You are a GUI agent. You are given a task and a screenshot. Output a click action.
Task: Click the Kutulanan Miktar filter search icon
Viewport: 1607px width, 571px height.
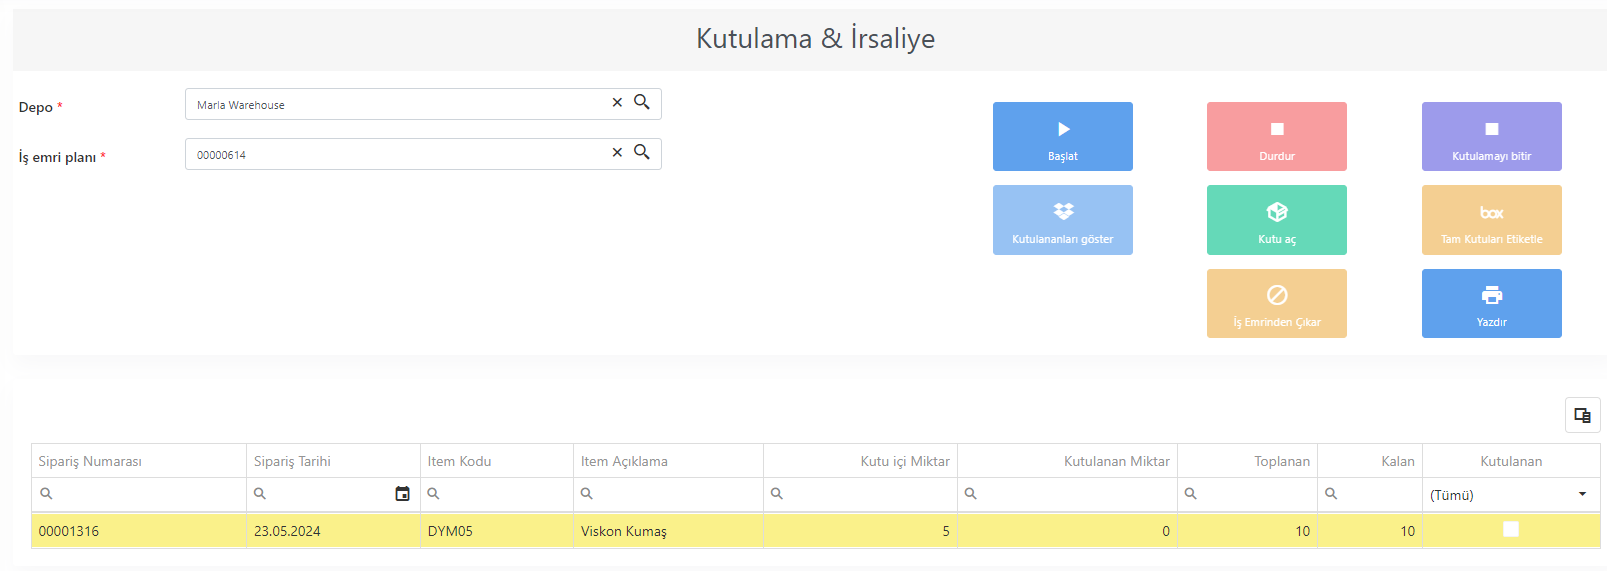[971, 494]
